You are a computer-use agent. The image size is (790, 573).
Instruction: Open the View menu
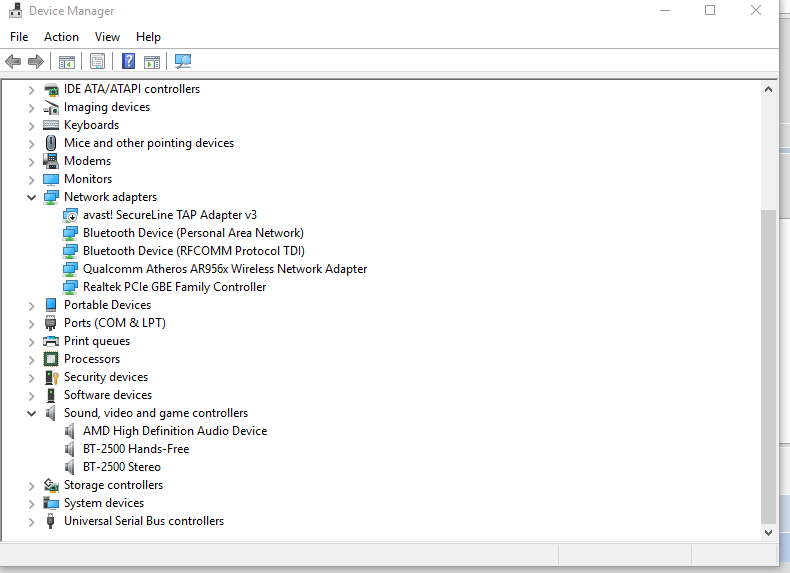[107, 37]
